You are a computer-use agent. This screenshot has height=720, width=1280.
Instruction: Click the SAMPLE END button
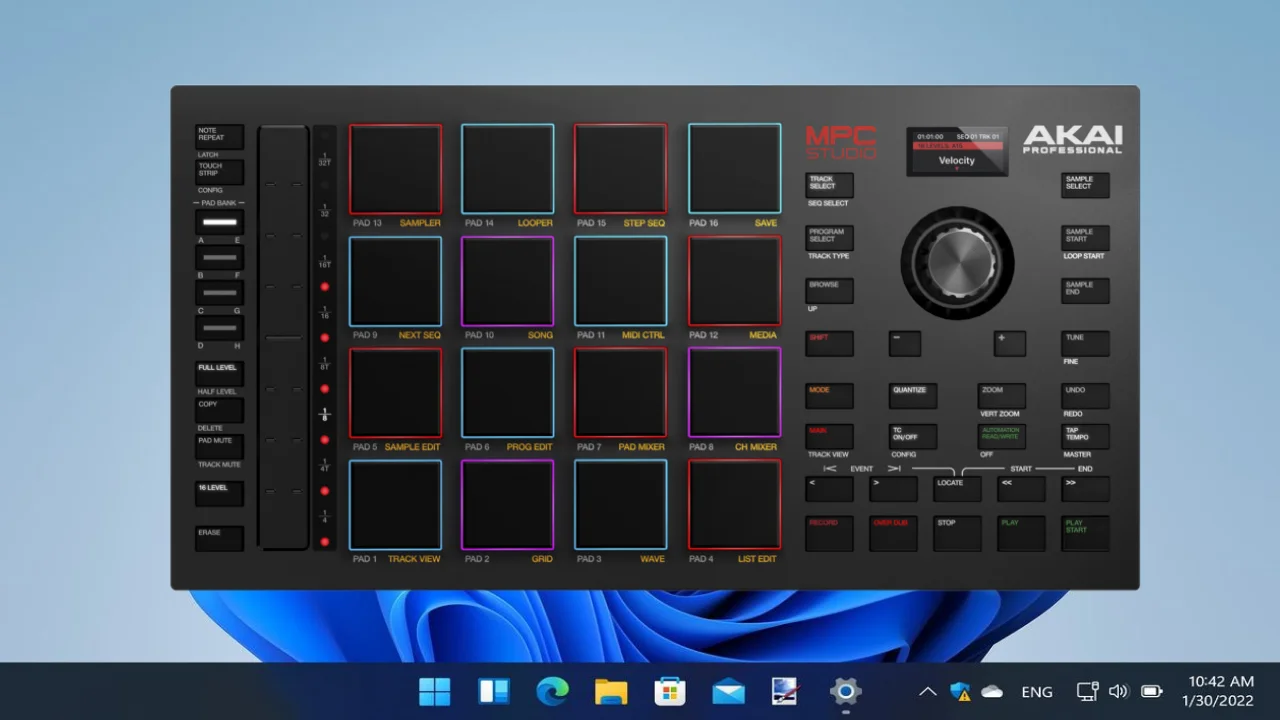pos(1086,291)
